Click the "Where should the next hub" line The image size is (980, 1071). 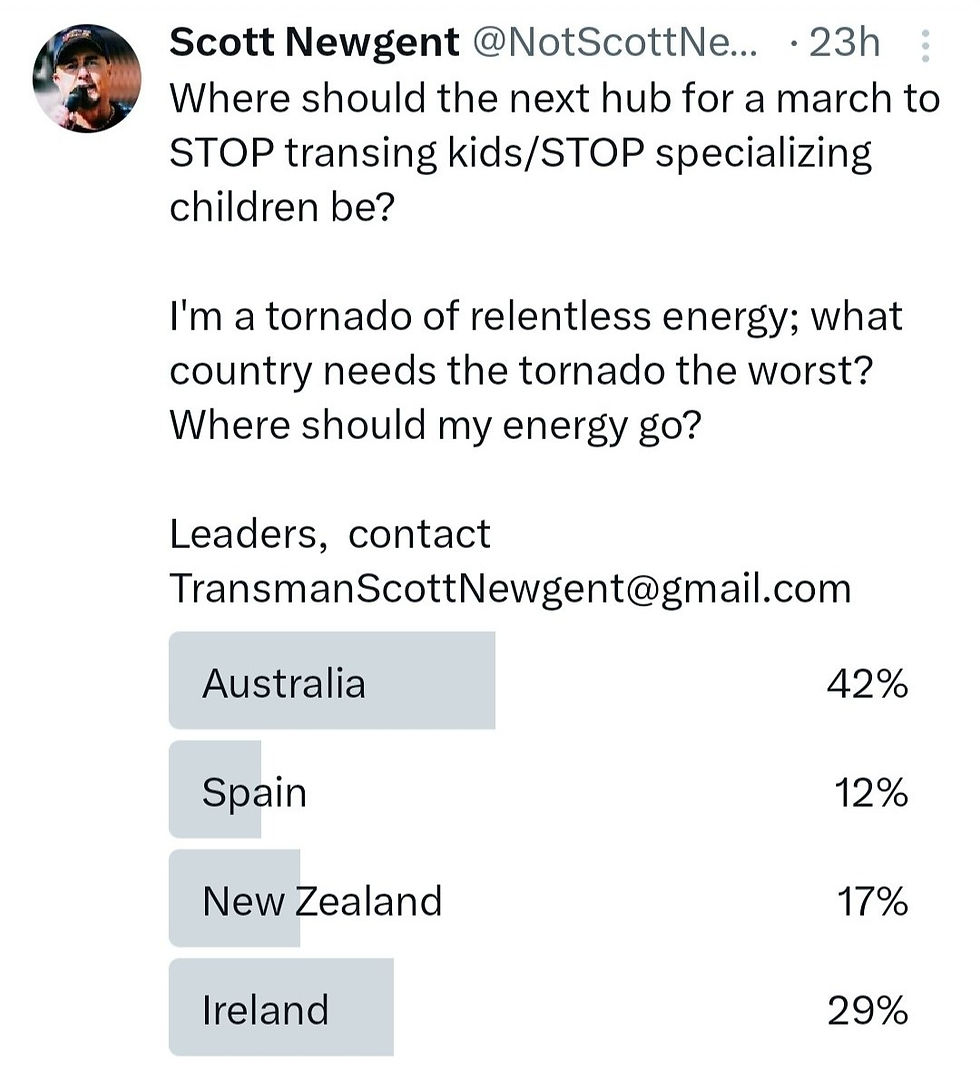555,98
